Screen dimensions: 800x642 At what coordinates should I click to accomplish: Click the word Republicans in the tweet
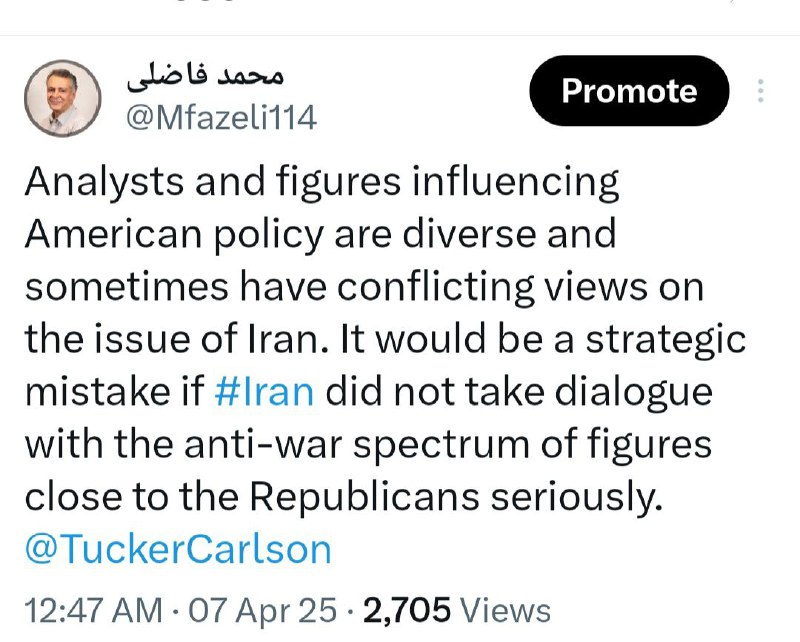coord(365,497)
